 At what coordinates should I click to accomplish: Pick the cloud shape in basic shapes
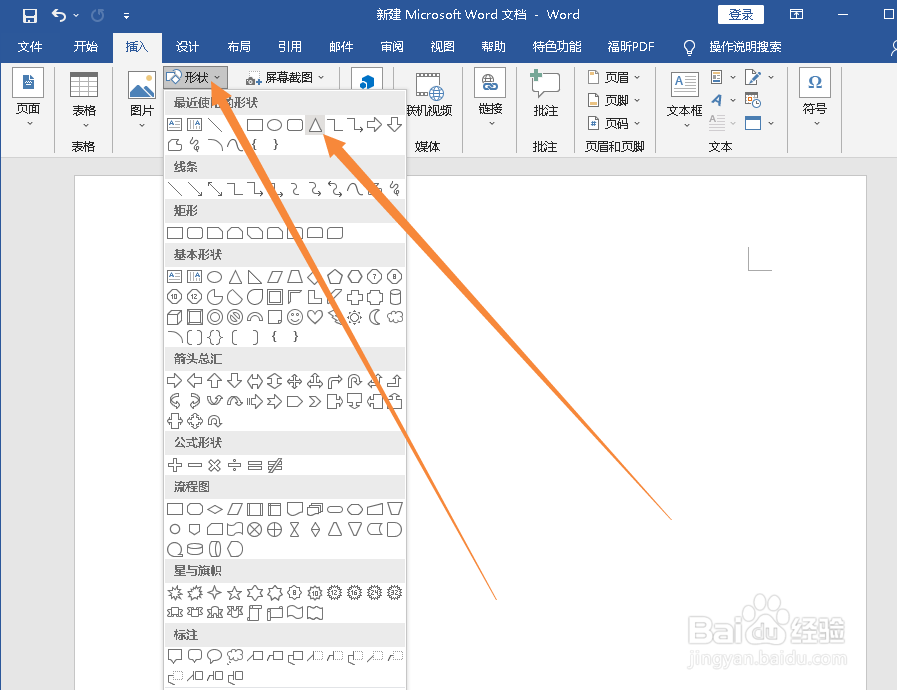coord(395,317)
